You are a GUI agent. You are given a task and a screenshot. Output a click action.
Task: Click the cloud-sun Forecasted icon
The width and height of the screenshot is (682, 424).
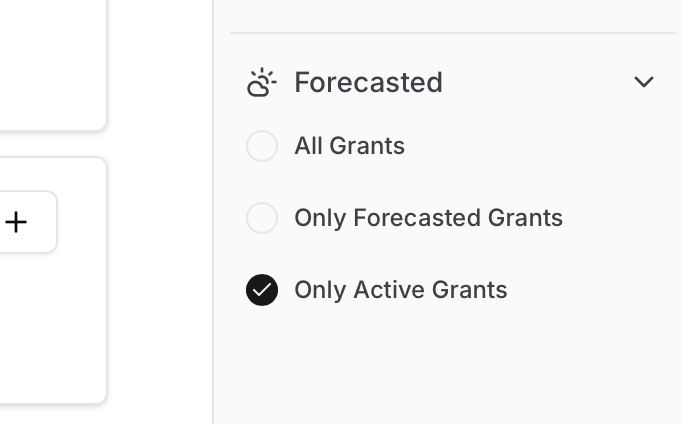click(261, 82)
